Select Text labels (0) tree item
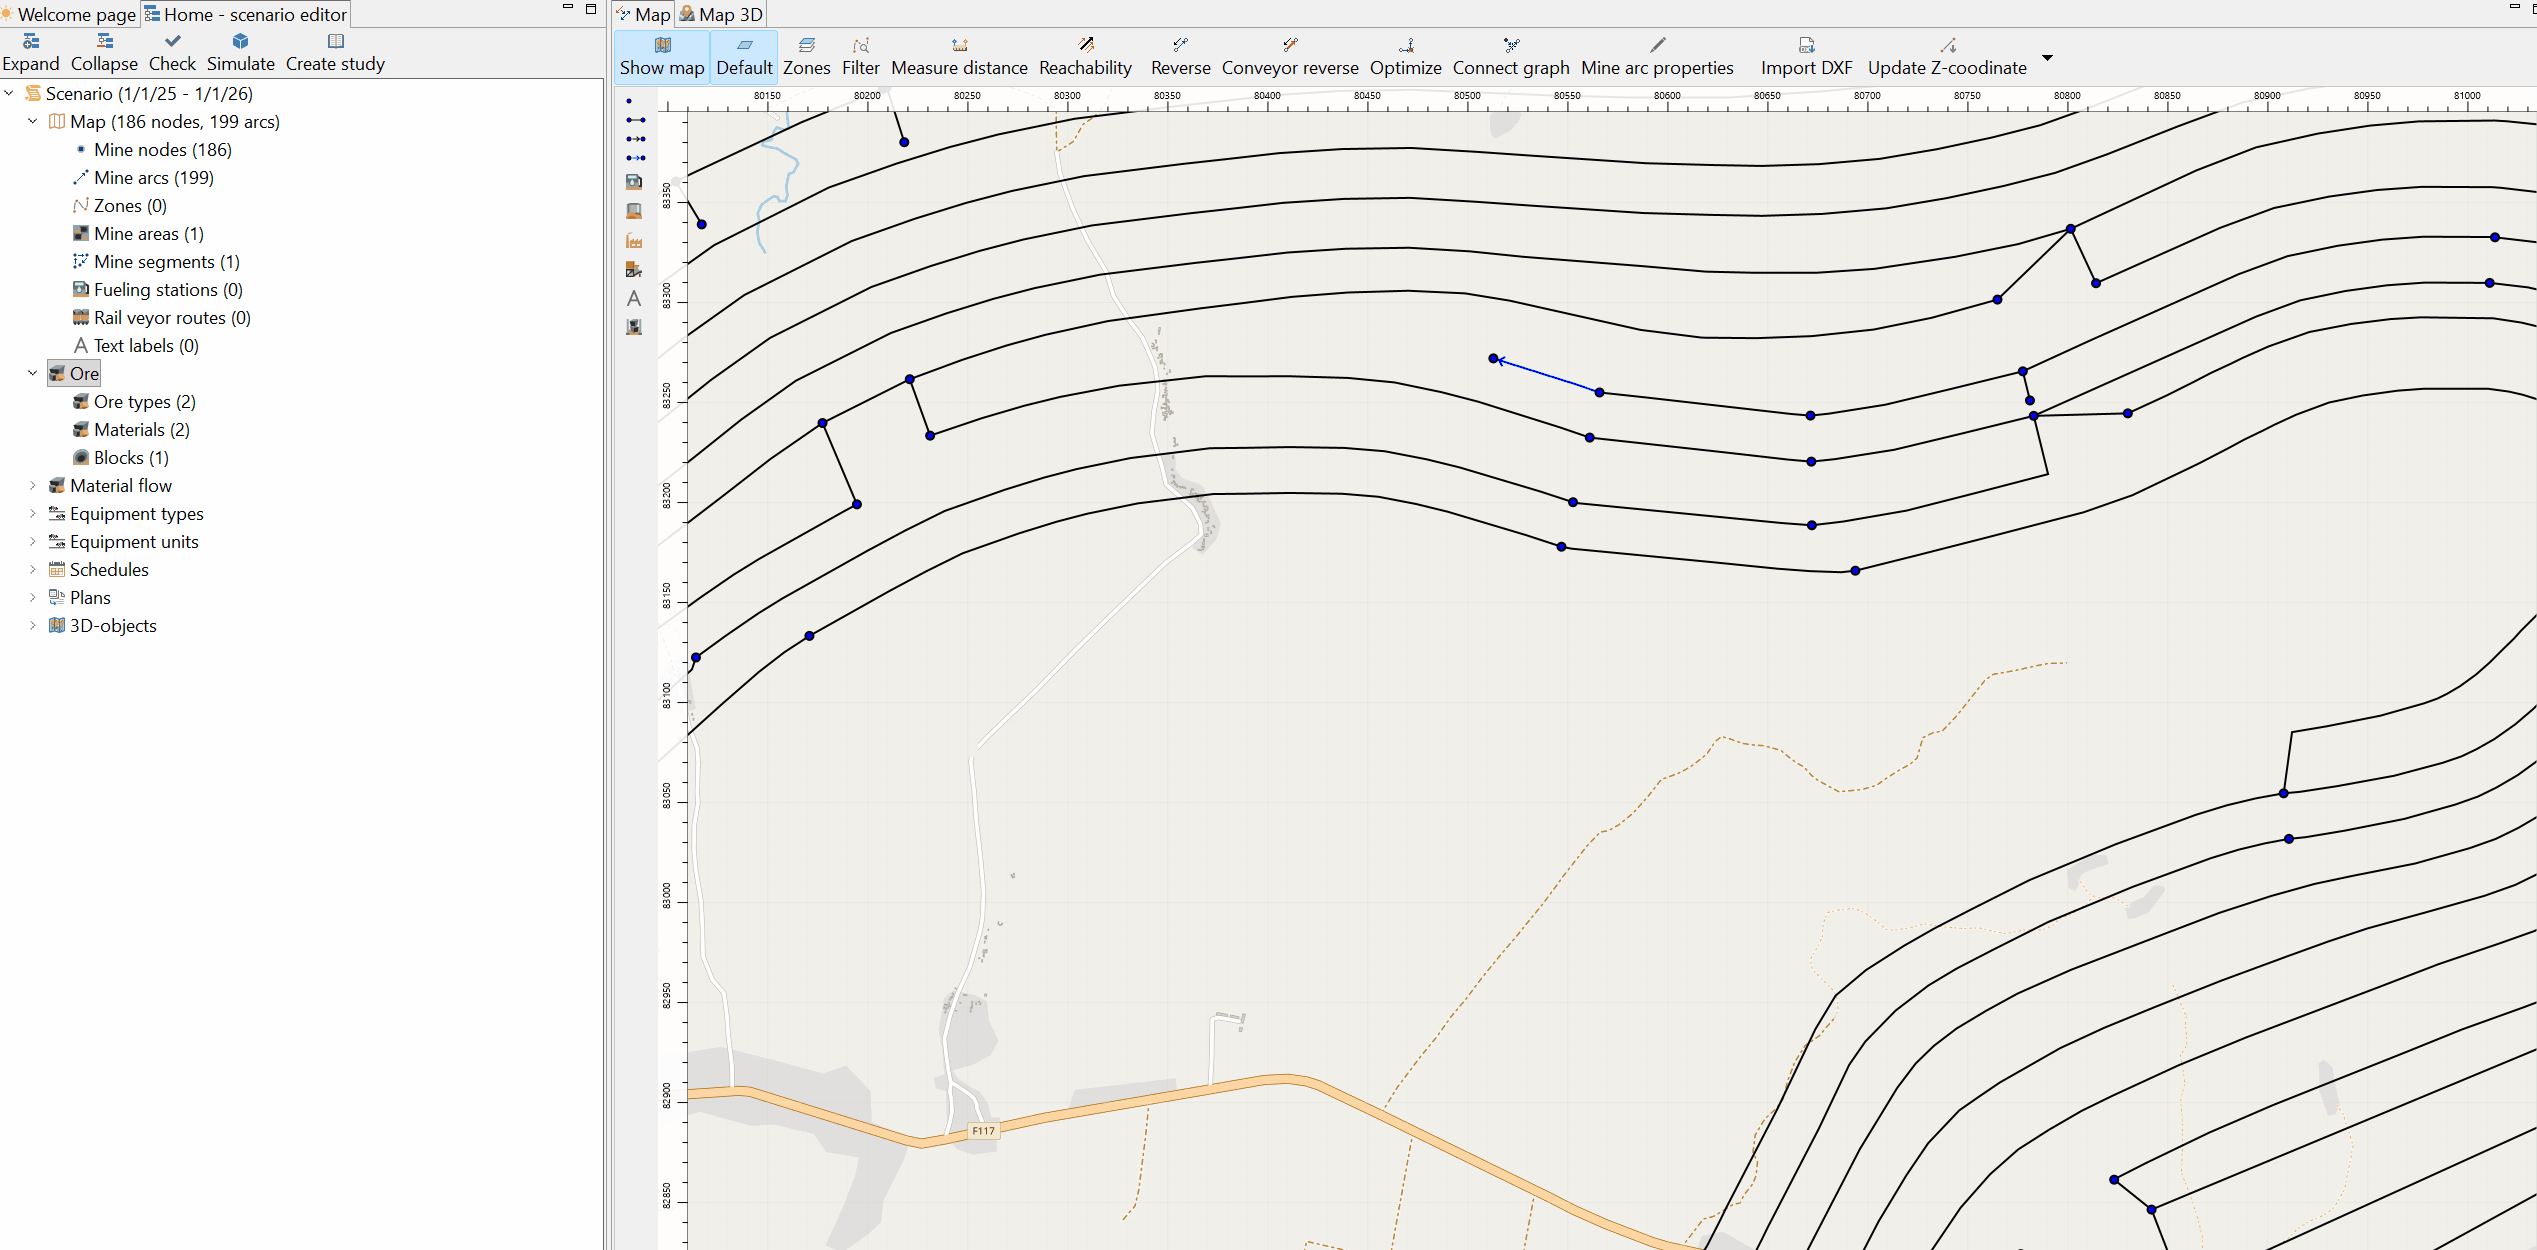Image resolution: width=2537 pixels, height=1250 pixels. point(146,345)
